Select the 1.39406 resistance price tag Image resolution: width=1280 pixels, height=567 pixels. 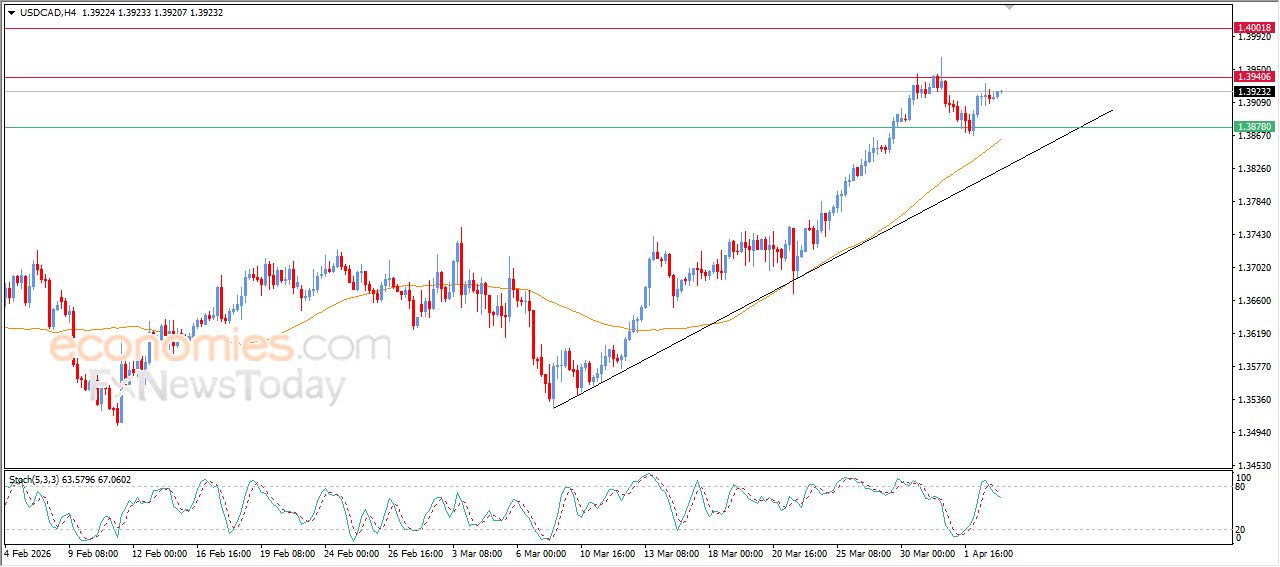(1253, 77)
